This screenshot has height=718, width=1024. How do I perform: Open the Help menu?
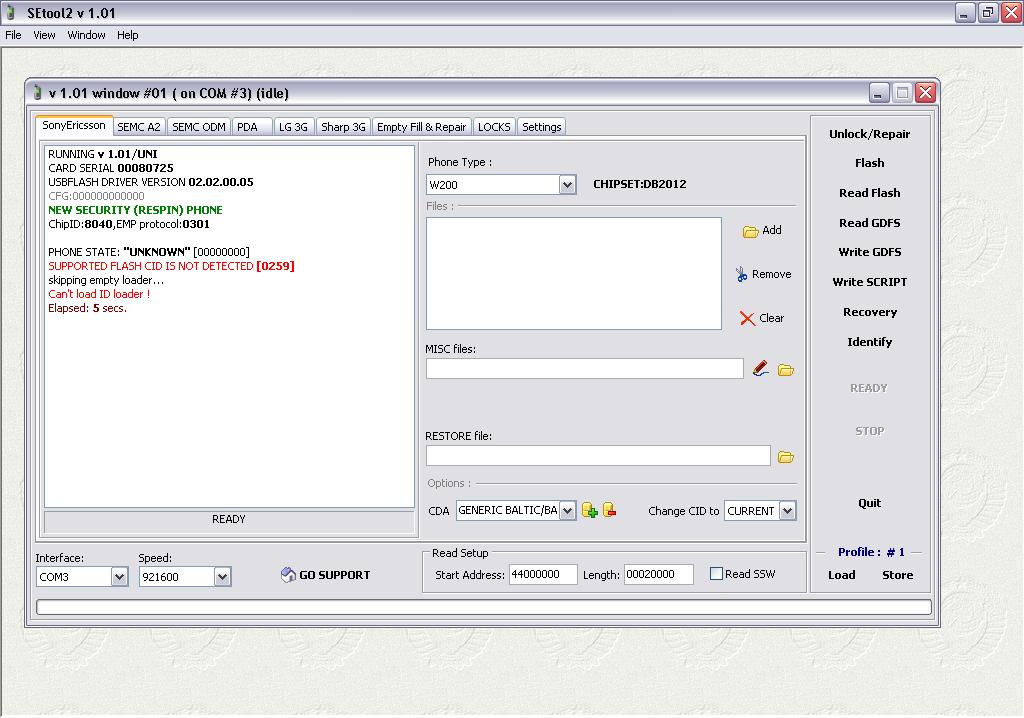(x=127, y=35)
